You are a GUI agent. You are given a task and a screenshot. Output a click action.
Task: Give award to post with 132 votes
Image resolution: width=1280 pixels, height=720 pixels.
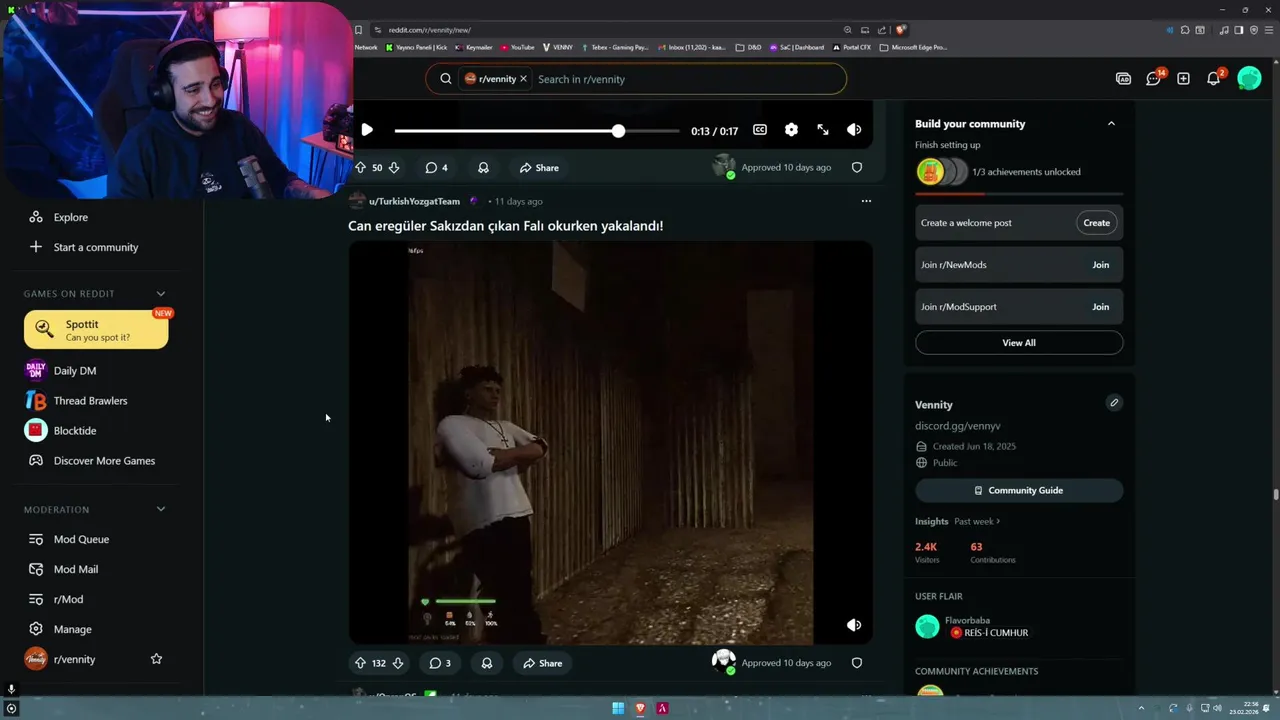pyautogui.click(x=487, y=663)
